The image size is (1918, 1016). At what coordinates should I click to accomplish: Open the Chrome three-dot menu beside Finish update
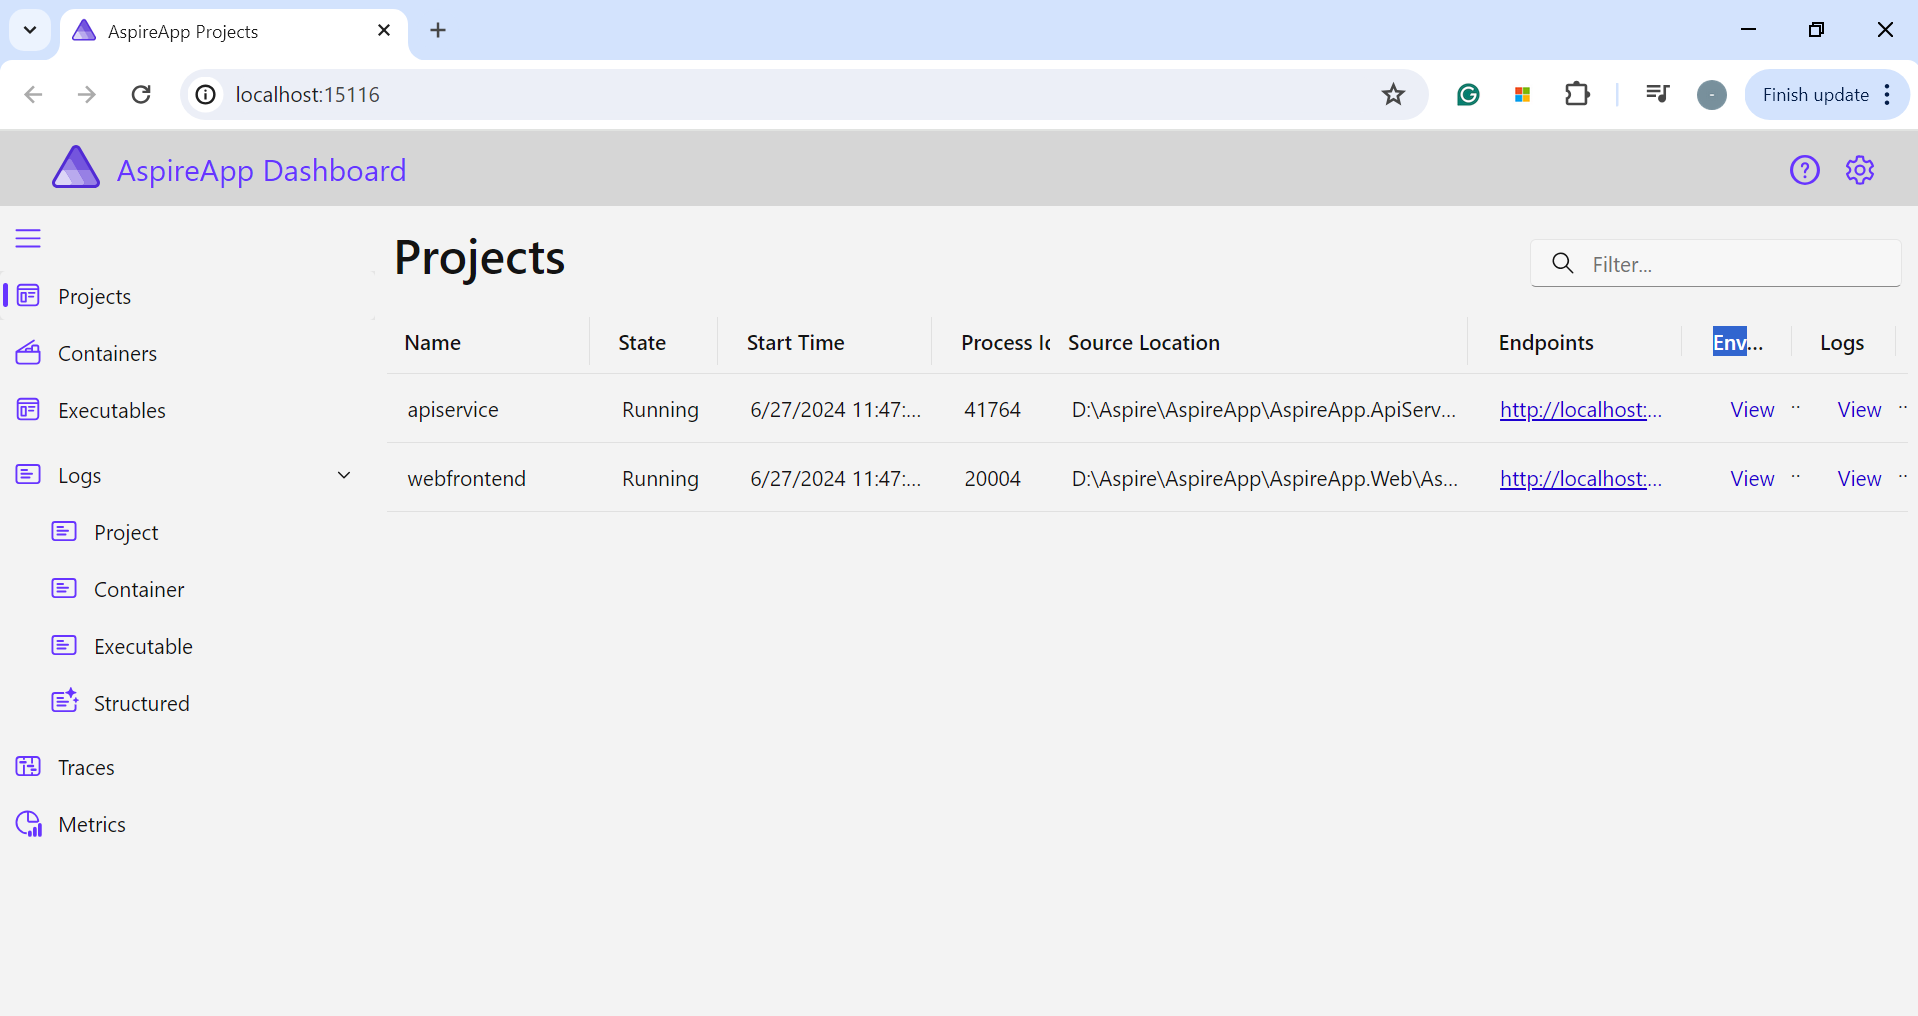pos(1887,95)
